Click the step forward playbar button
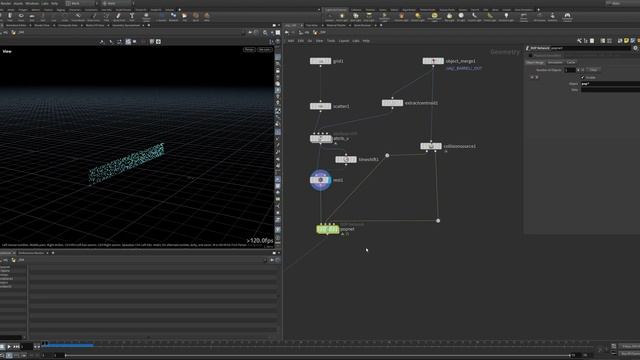The width and height of the screenshot is (640, 360). point(16,347)
